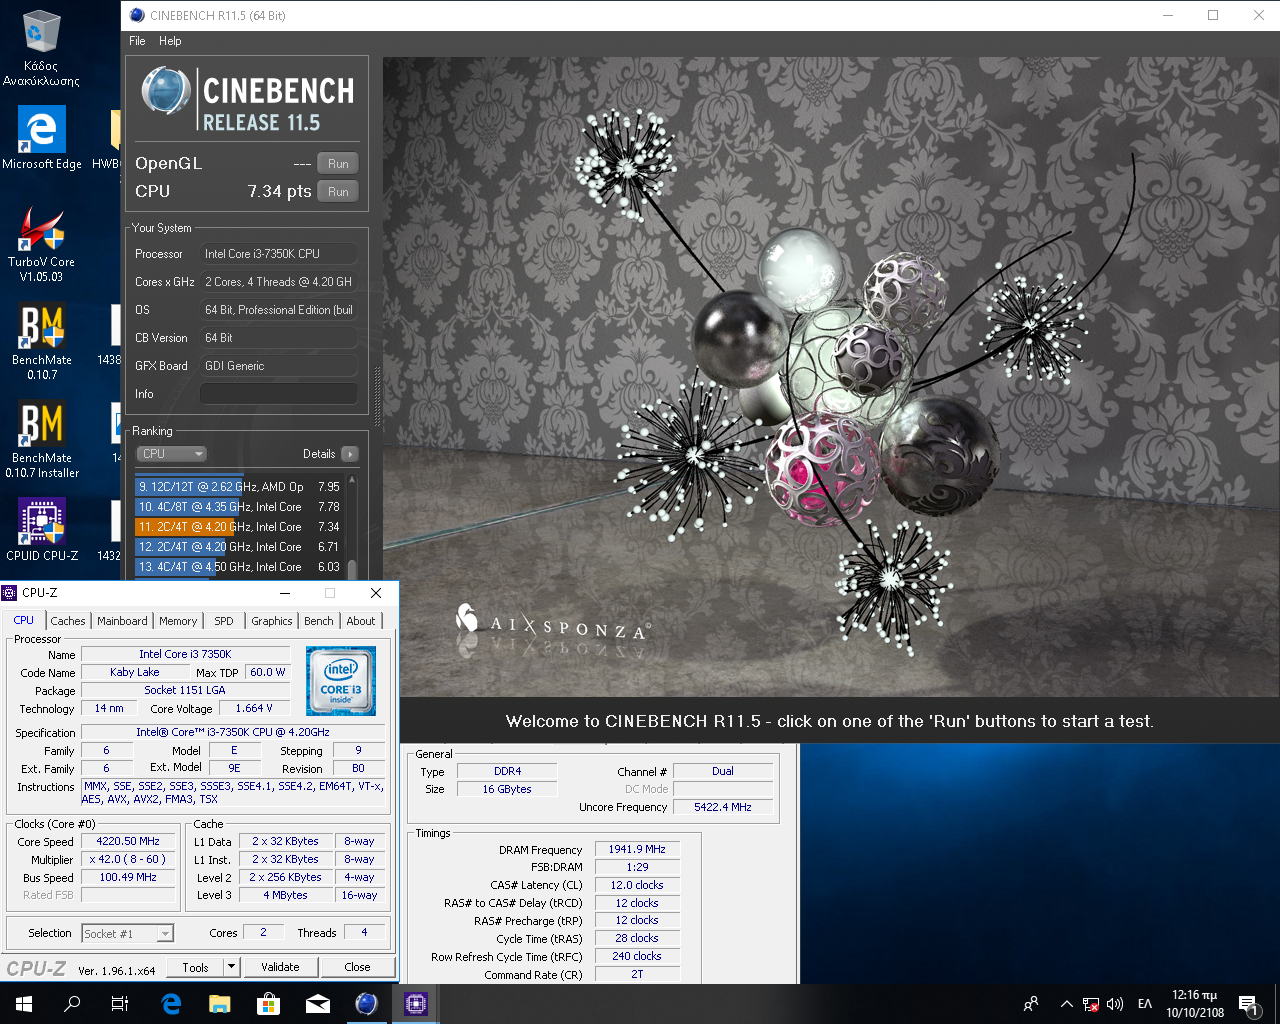The image size is (1280, 1024).
Task: Launch Edge from the taskbar
Action: (171, 1004)
